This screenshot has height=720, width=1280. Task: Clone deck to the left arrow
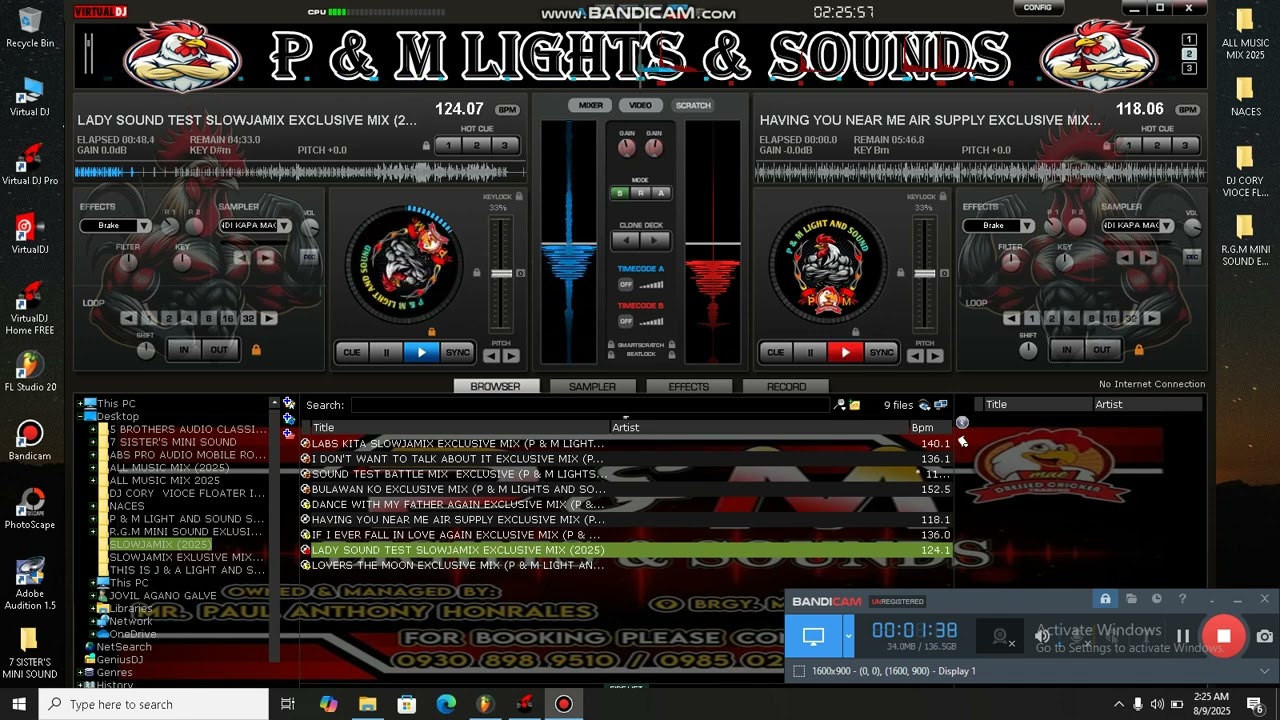(x=626, y=240)
